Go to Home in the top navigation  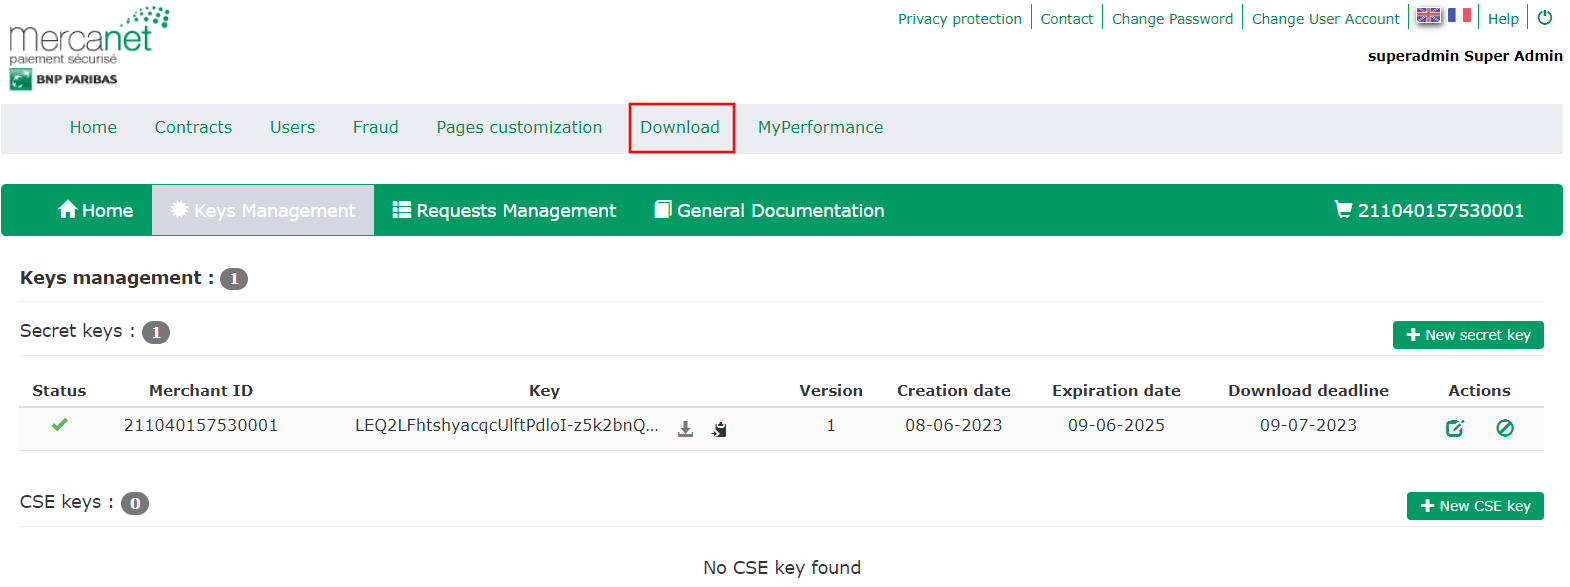(x=93, y=127)
